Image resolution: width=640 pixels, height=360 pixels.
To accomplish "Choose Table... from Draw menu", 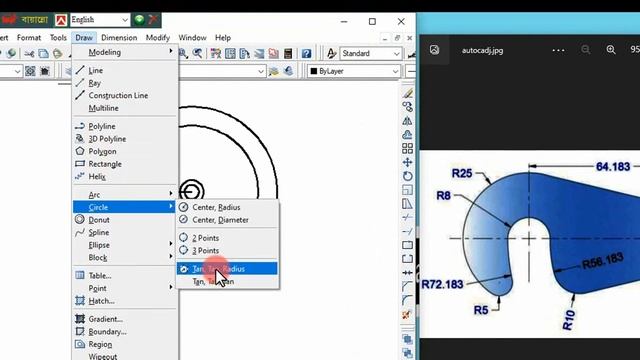I will point(125,276).
